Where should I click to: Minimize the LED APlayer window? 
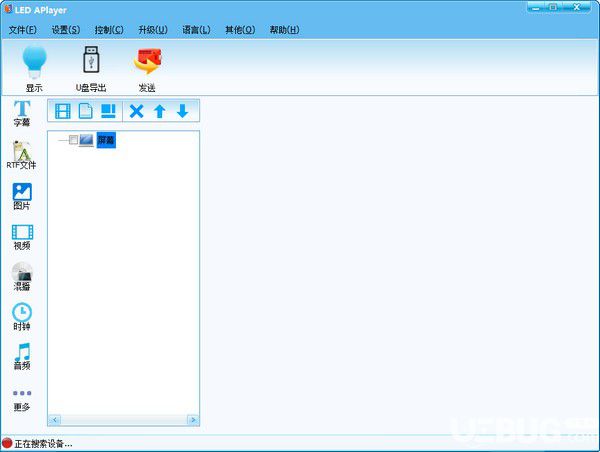click(x=536, y=8)
